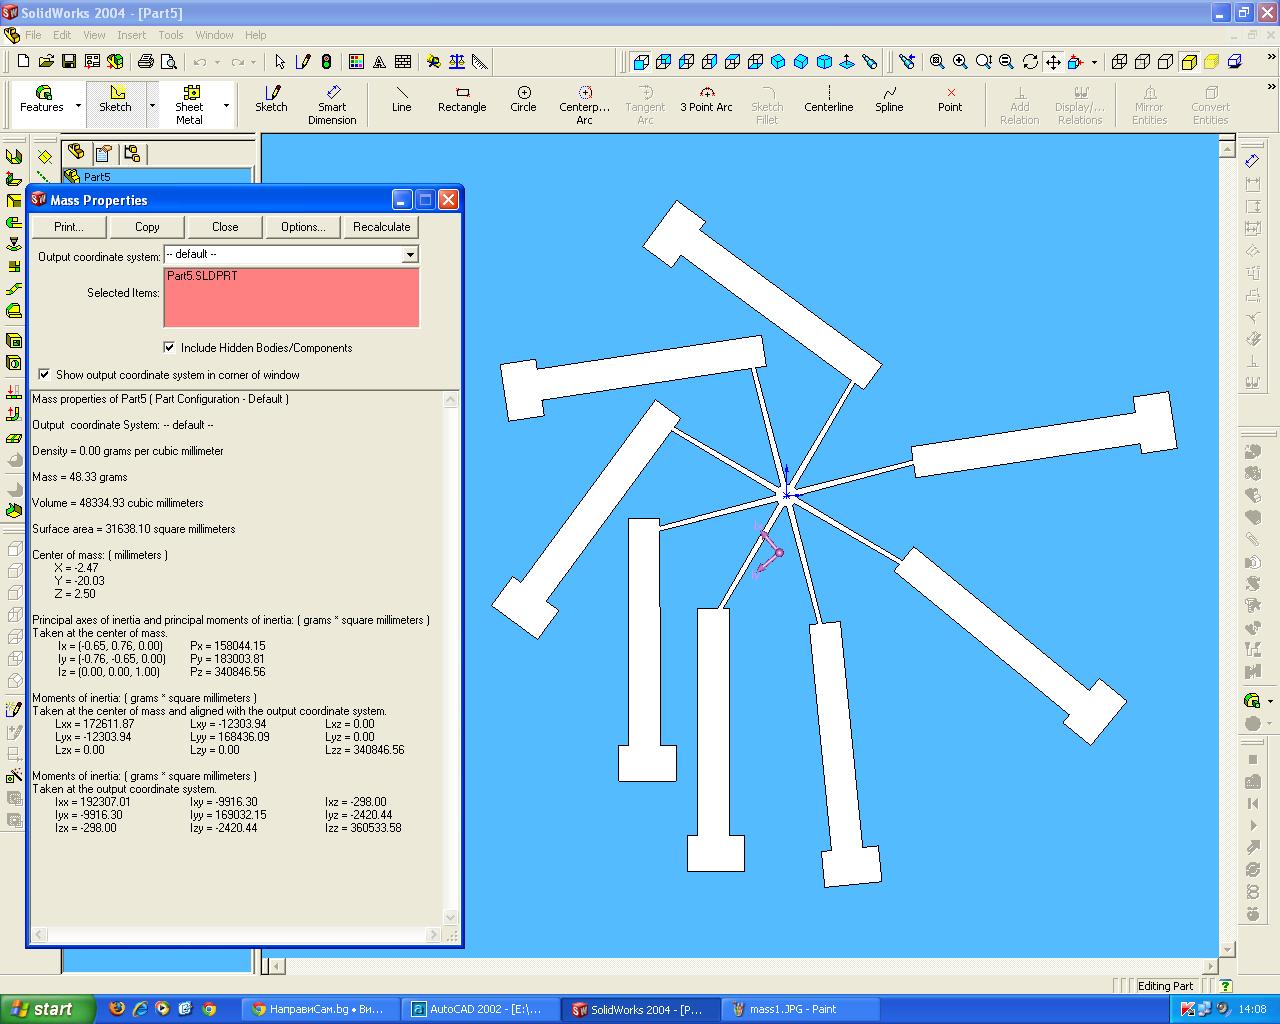The image size is (1280, 1024).
Task: Open the Tools menu
Action: 170,35
